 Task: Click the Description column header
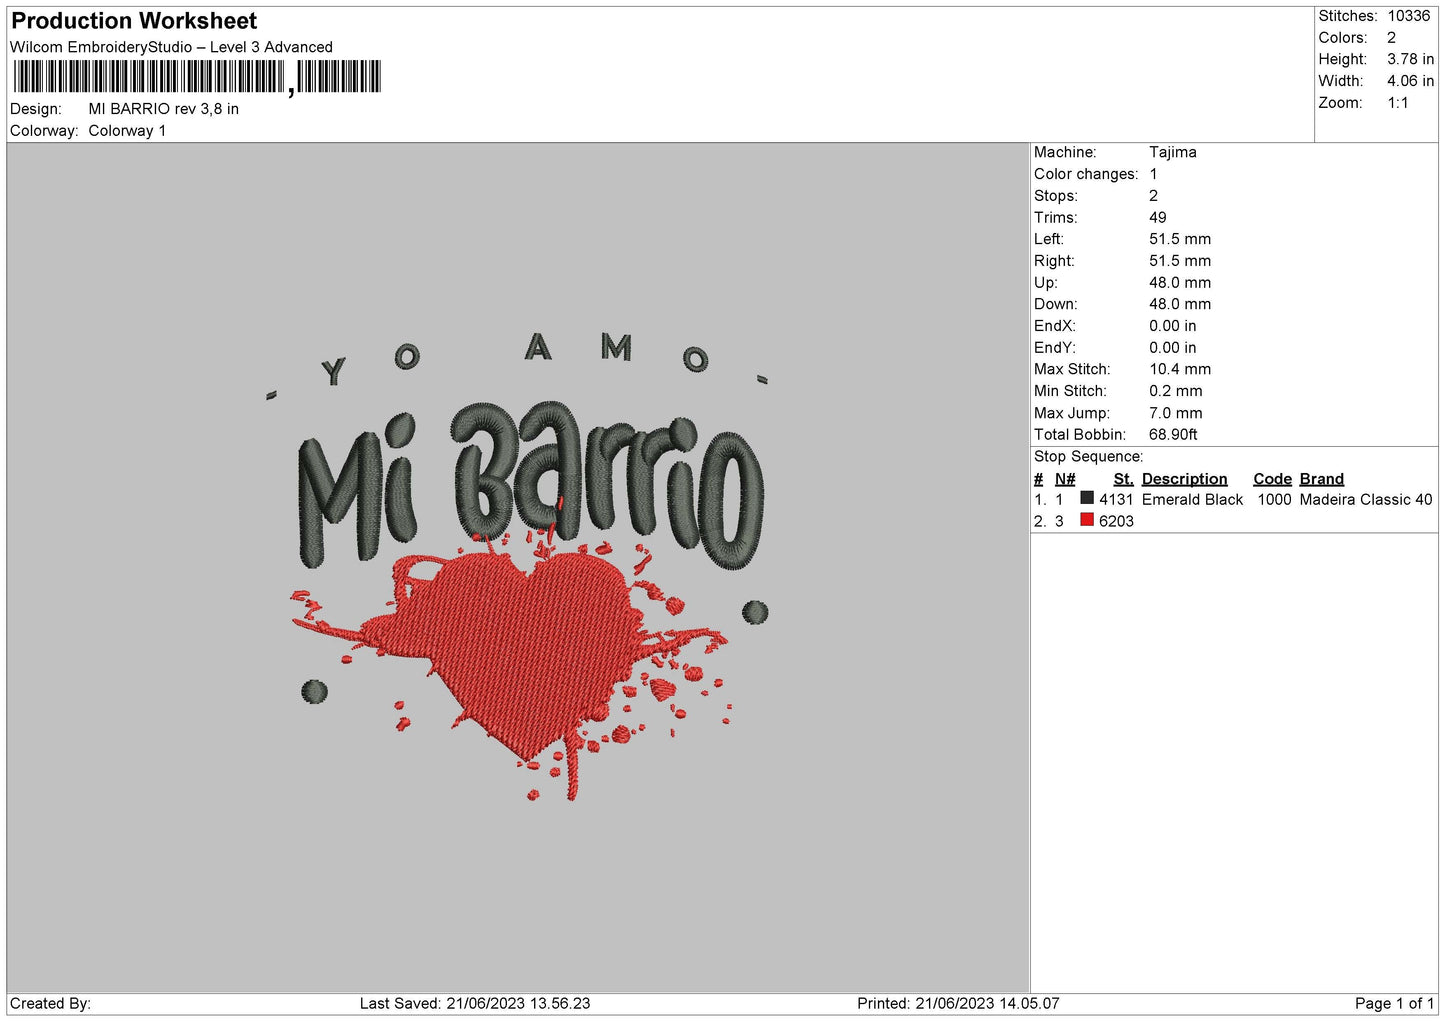1184,479
